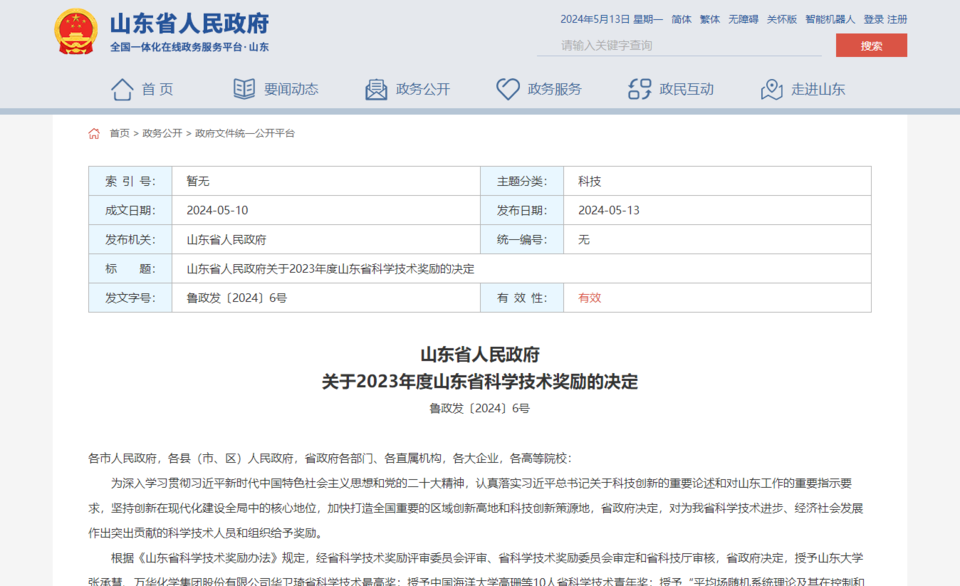The width and height of the screenshot is (960, 586).
Task: Open 要闻动态 navigation menu item
Action: (x=291, y=89)
